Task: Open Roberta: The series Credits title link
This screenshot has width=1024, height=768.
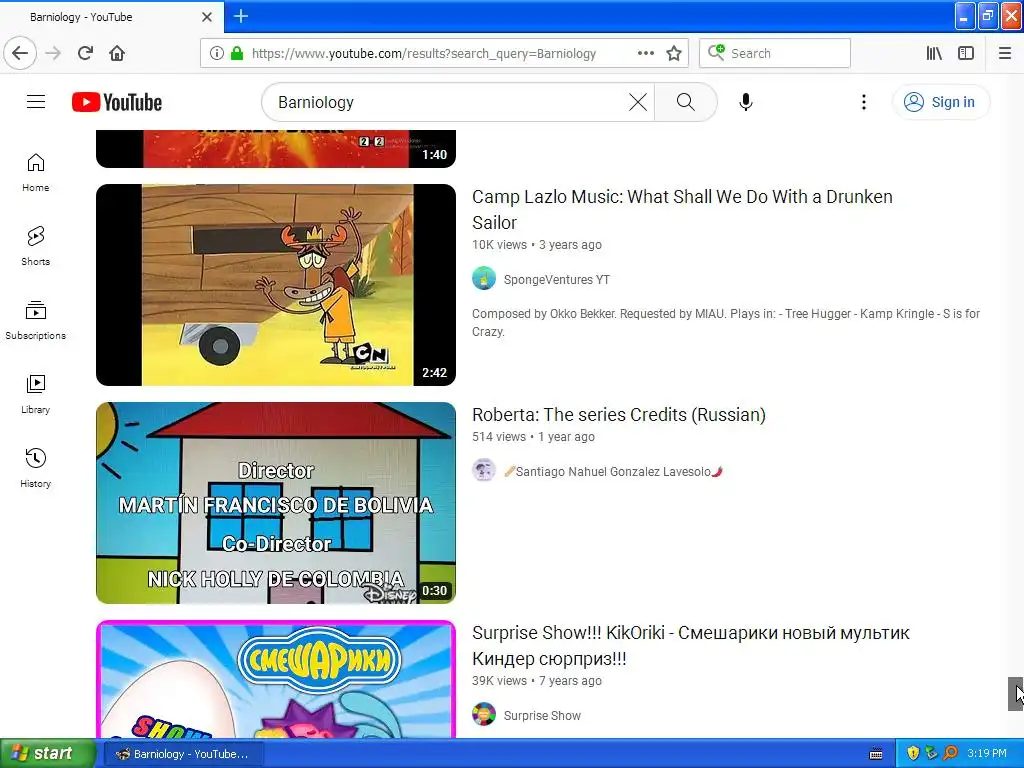Action: click(618, 415)
